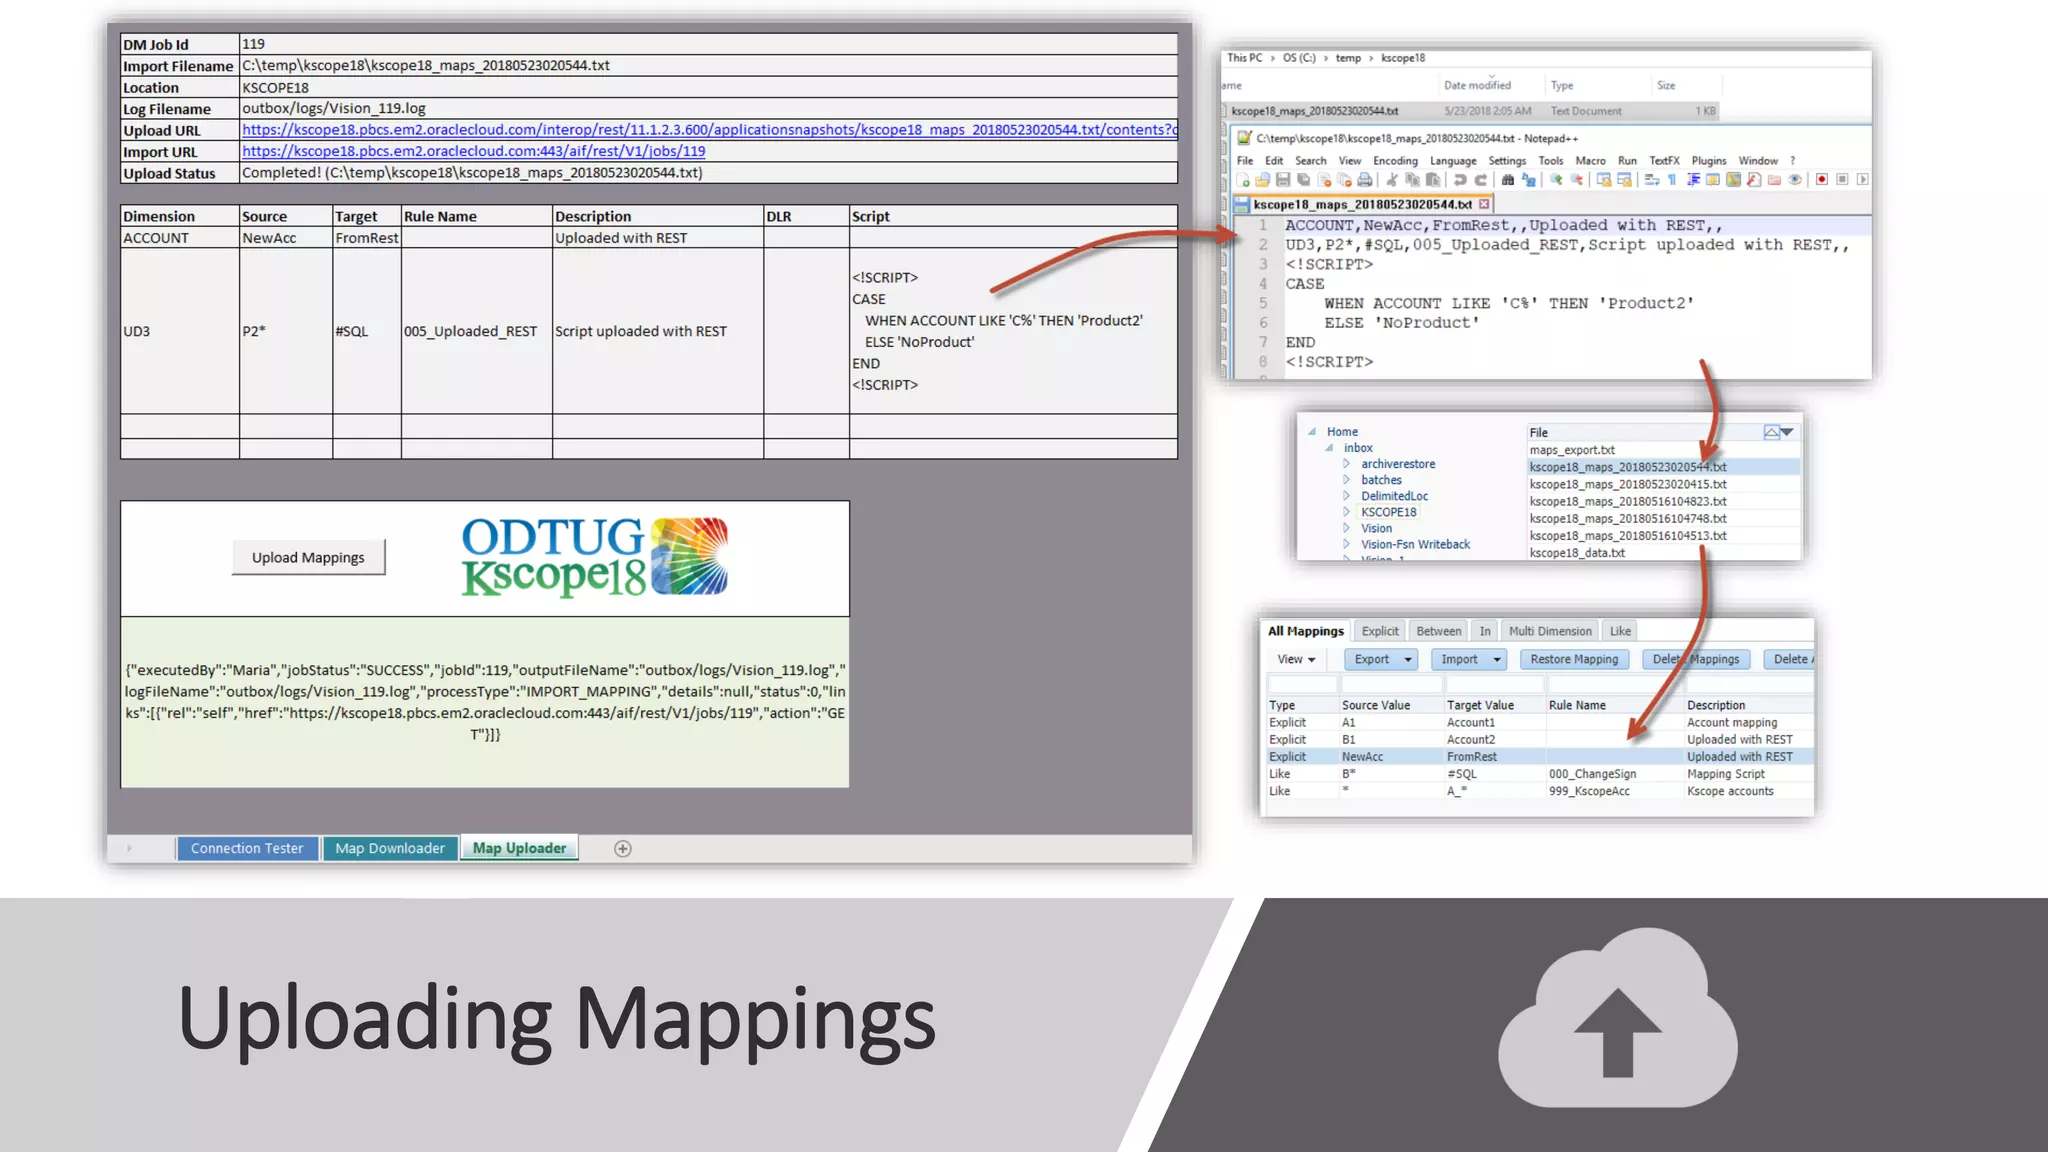
Task: Collapse the inbox tree node
Action: (1329, 448)
